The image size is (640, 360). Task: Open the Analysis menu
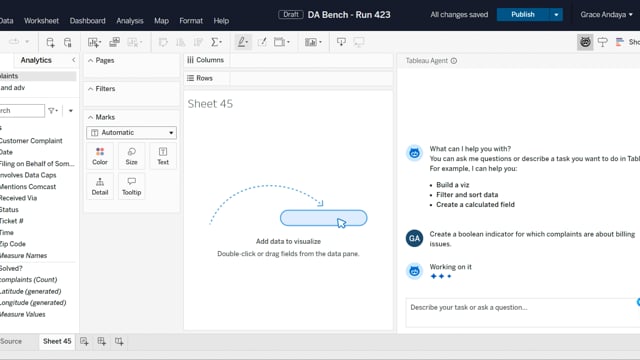pyautogui.click(x=130, y=21)
